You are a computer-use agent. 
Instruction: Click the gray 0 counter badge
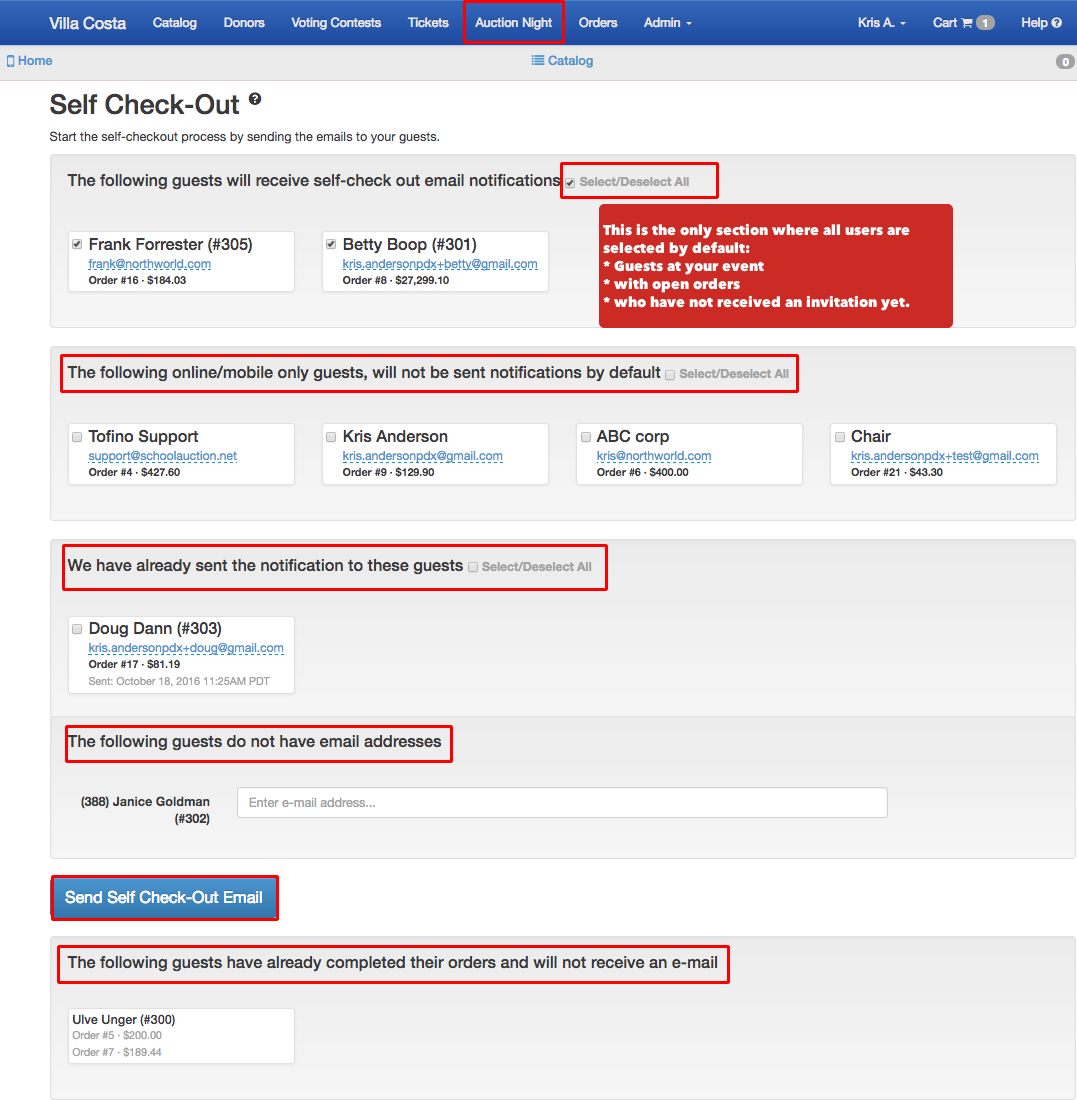pyautogui.click(x=1065, y=62)
